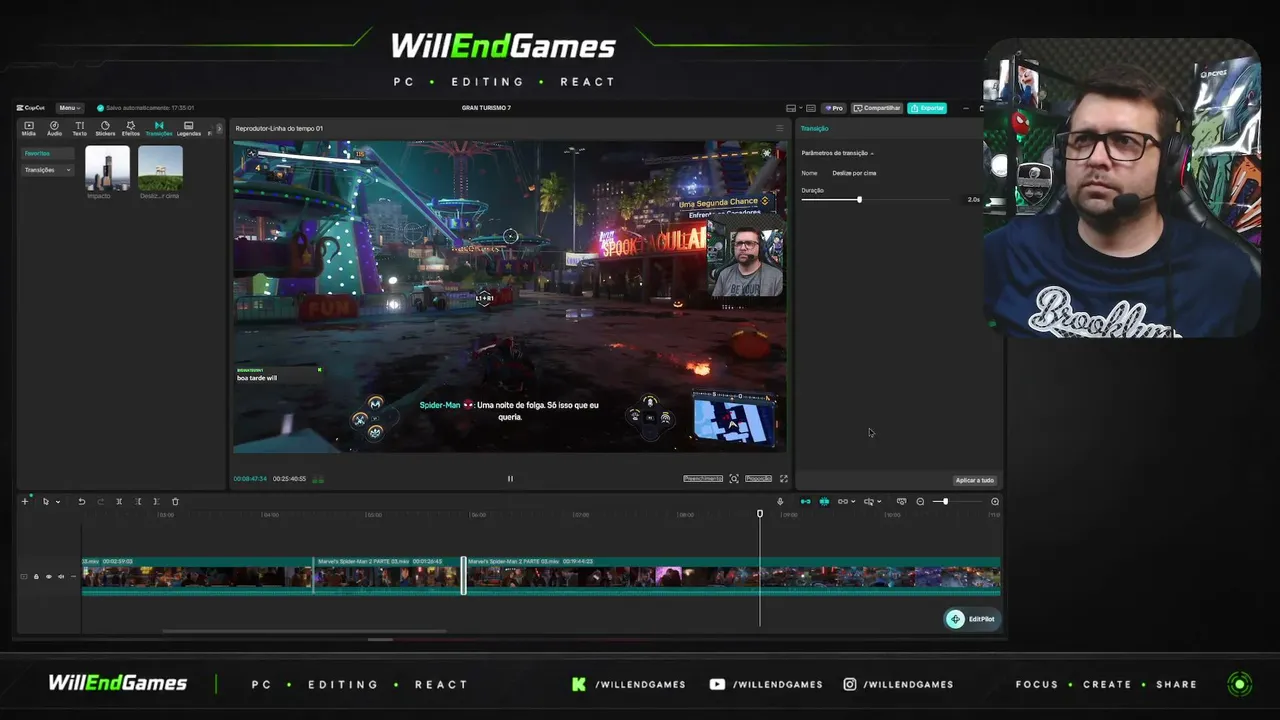Click the split clip tool
Viewport: 1280px width, 720px height.
point(119,502)
